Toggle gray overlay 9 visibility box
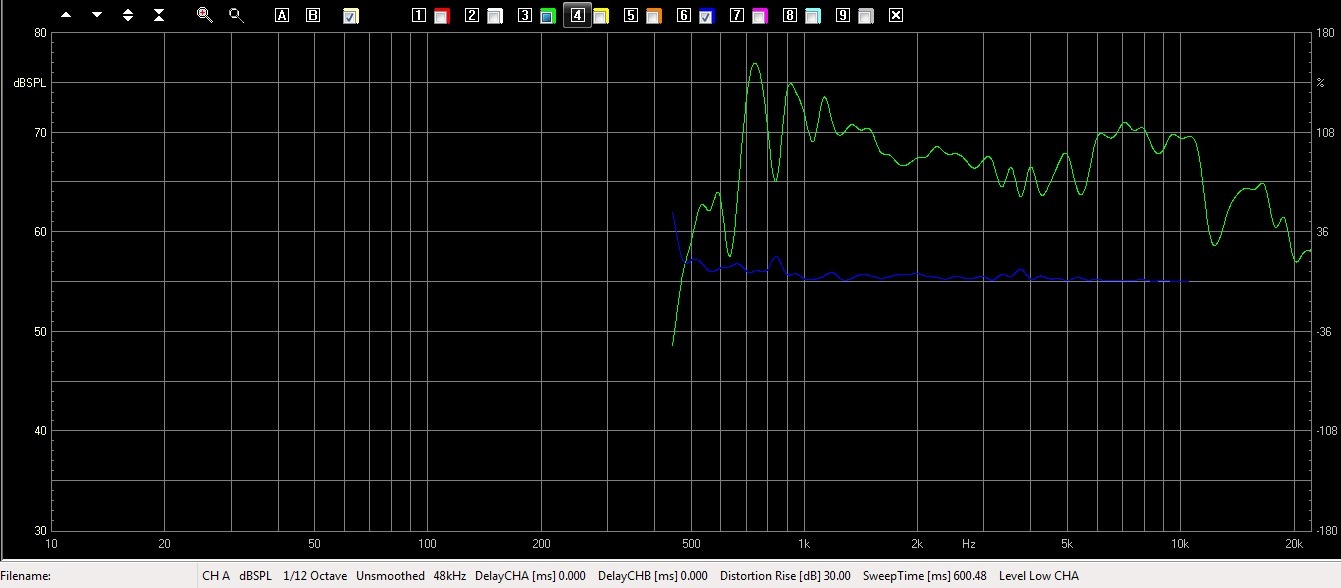The height and width of the screenshot is (588, 1341). click(x=865, y=16)
